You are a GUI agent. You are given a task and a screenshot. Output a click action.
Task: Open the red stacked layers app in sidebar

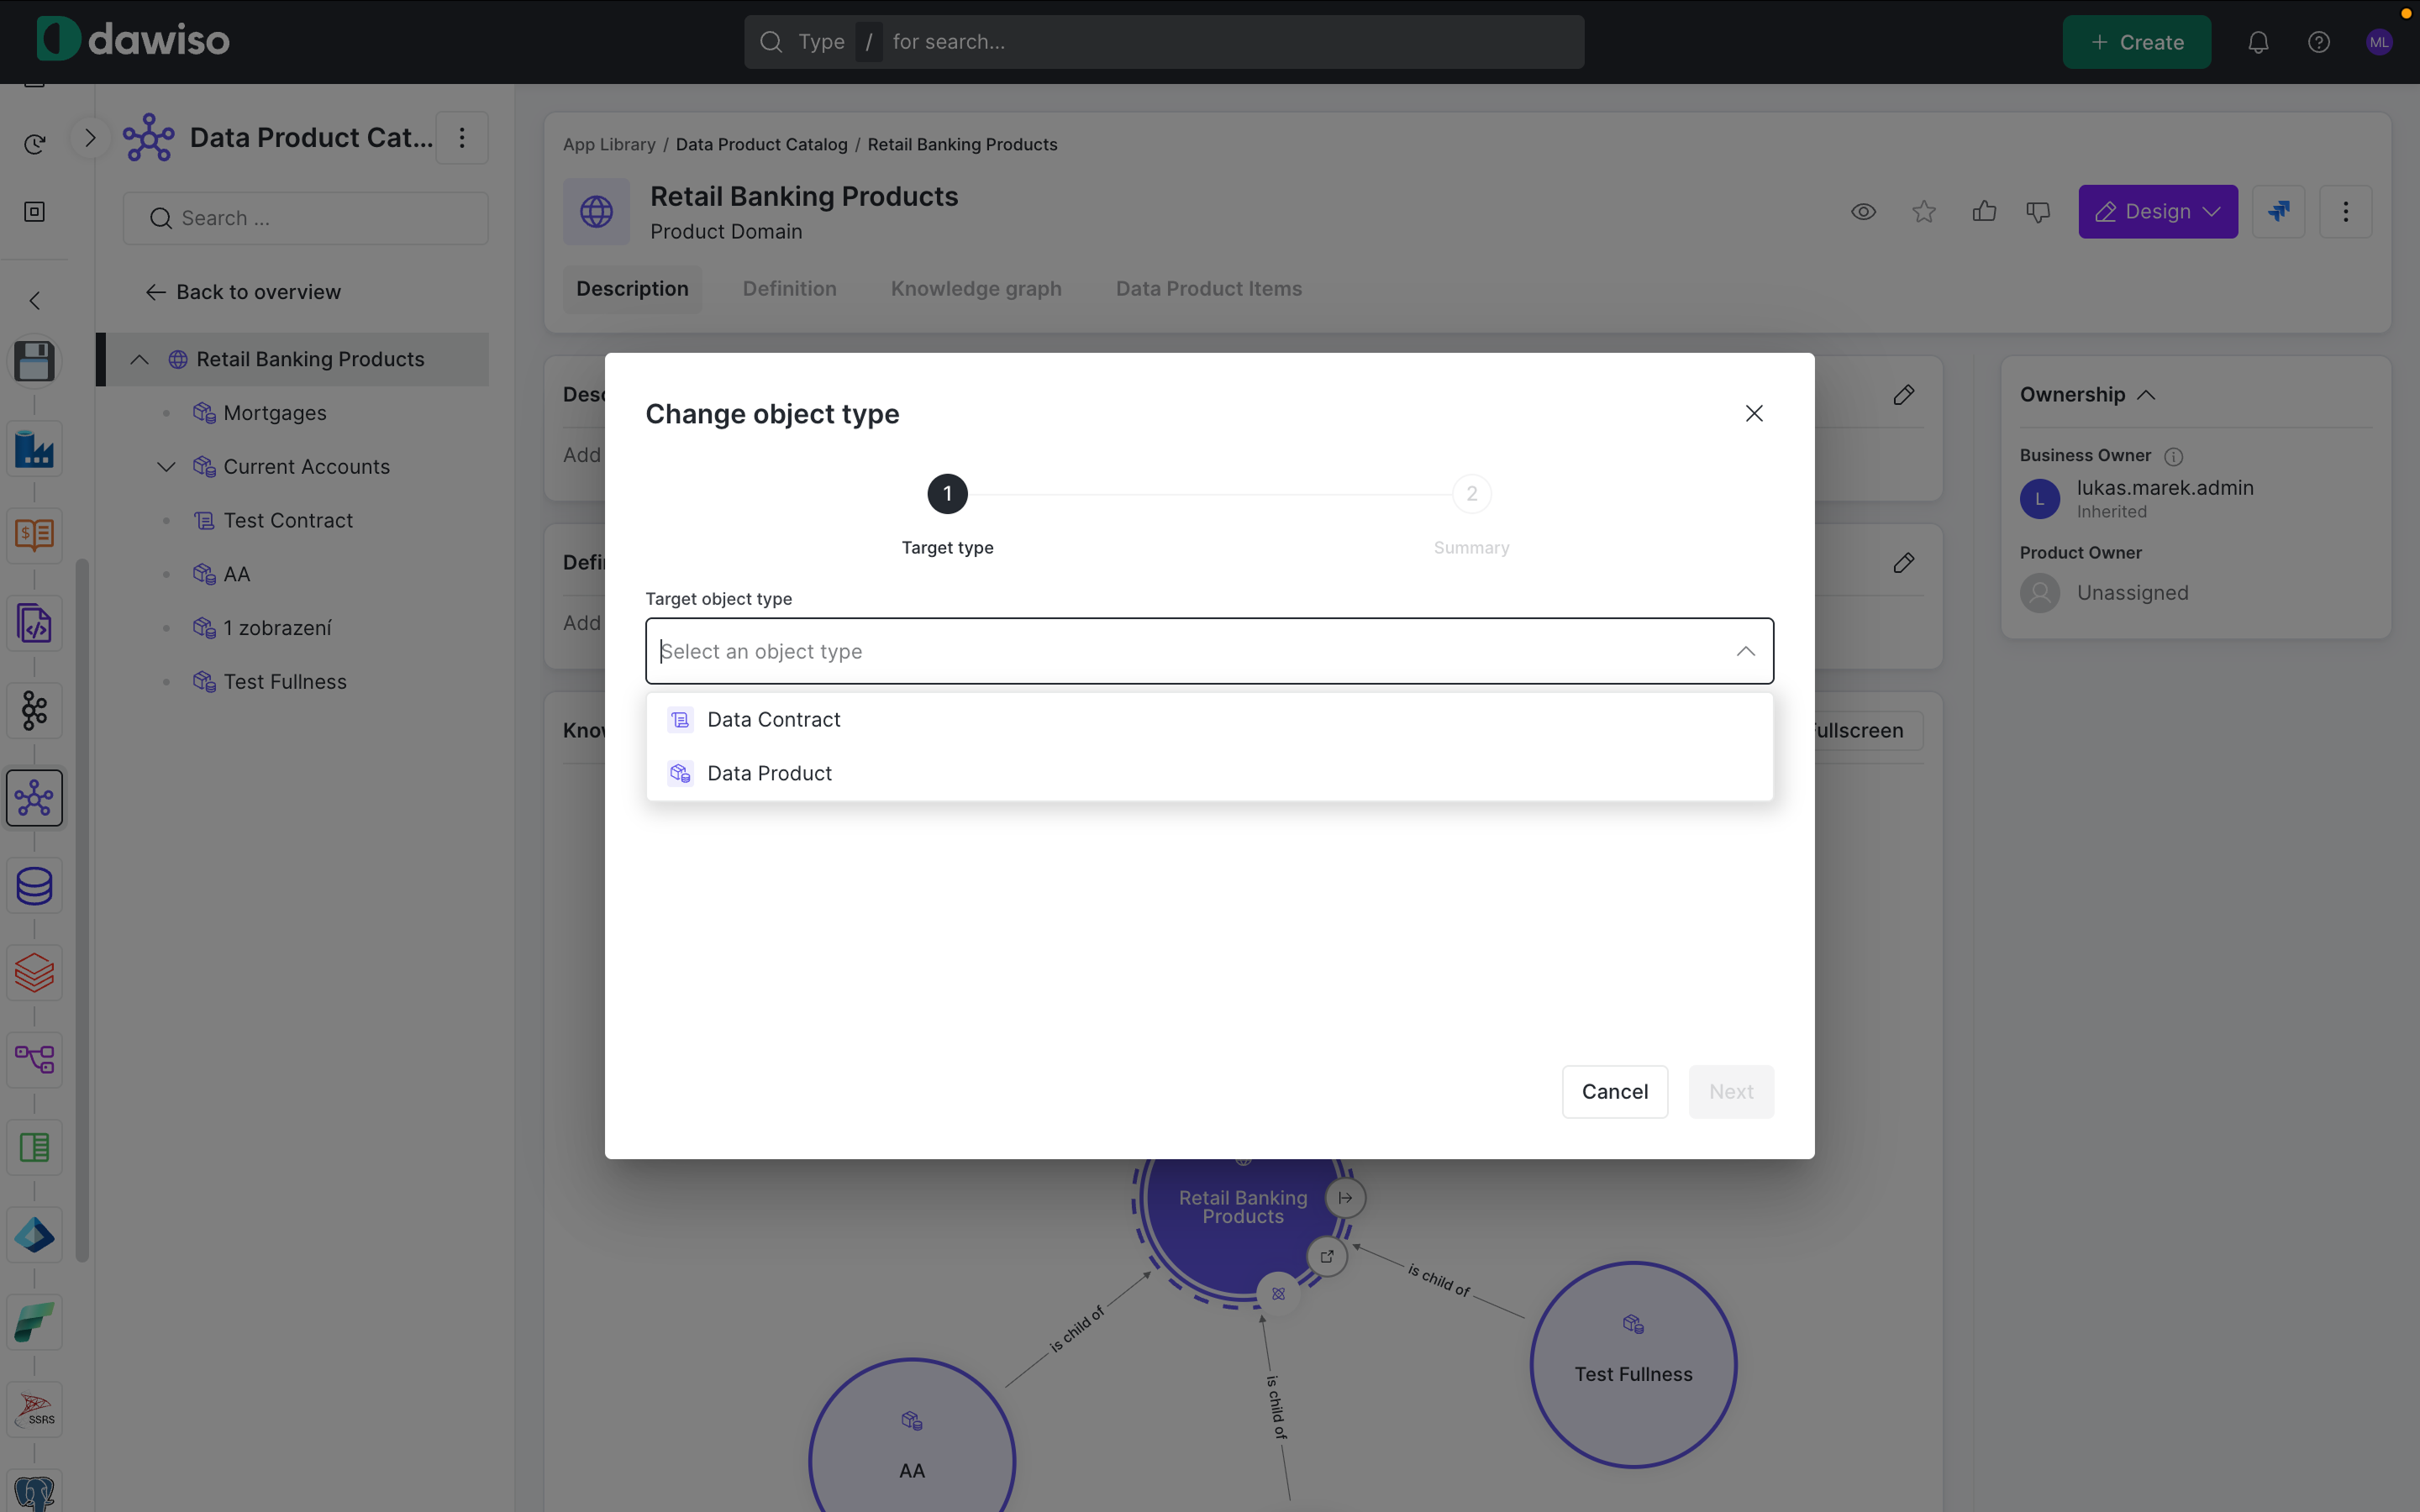click(35, 973)
